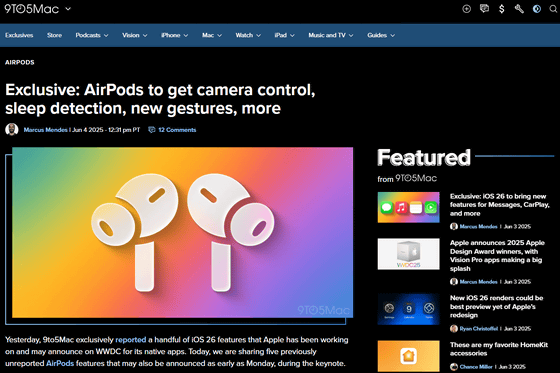Open the search magnifier icon
Viewport: 560px width, 373px height.
pyautogui.click(x=553, y=9)
